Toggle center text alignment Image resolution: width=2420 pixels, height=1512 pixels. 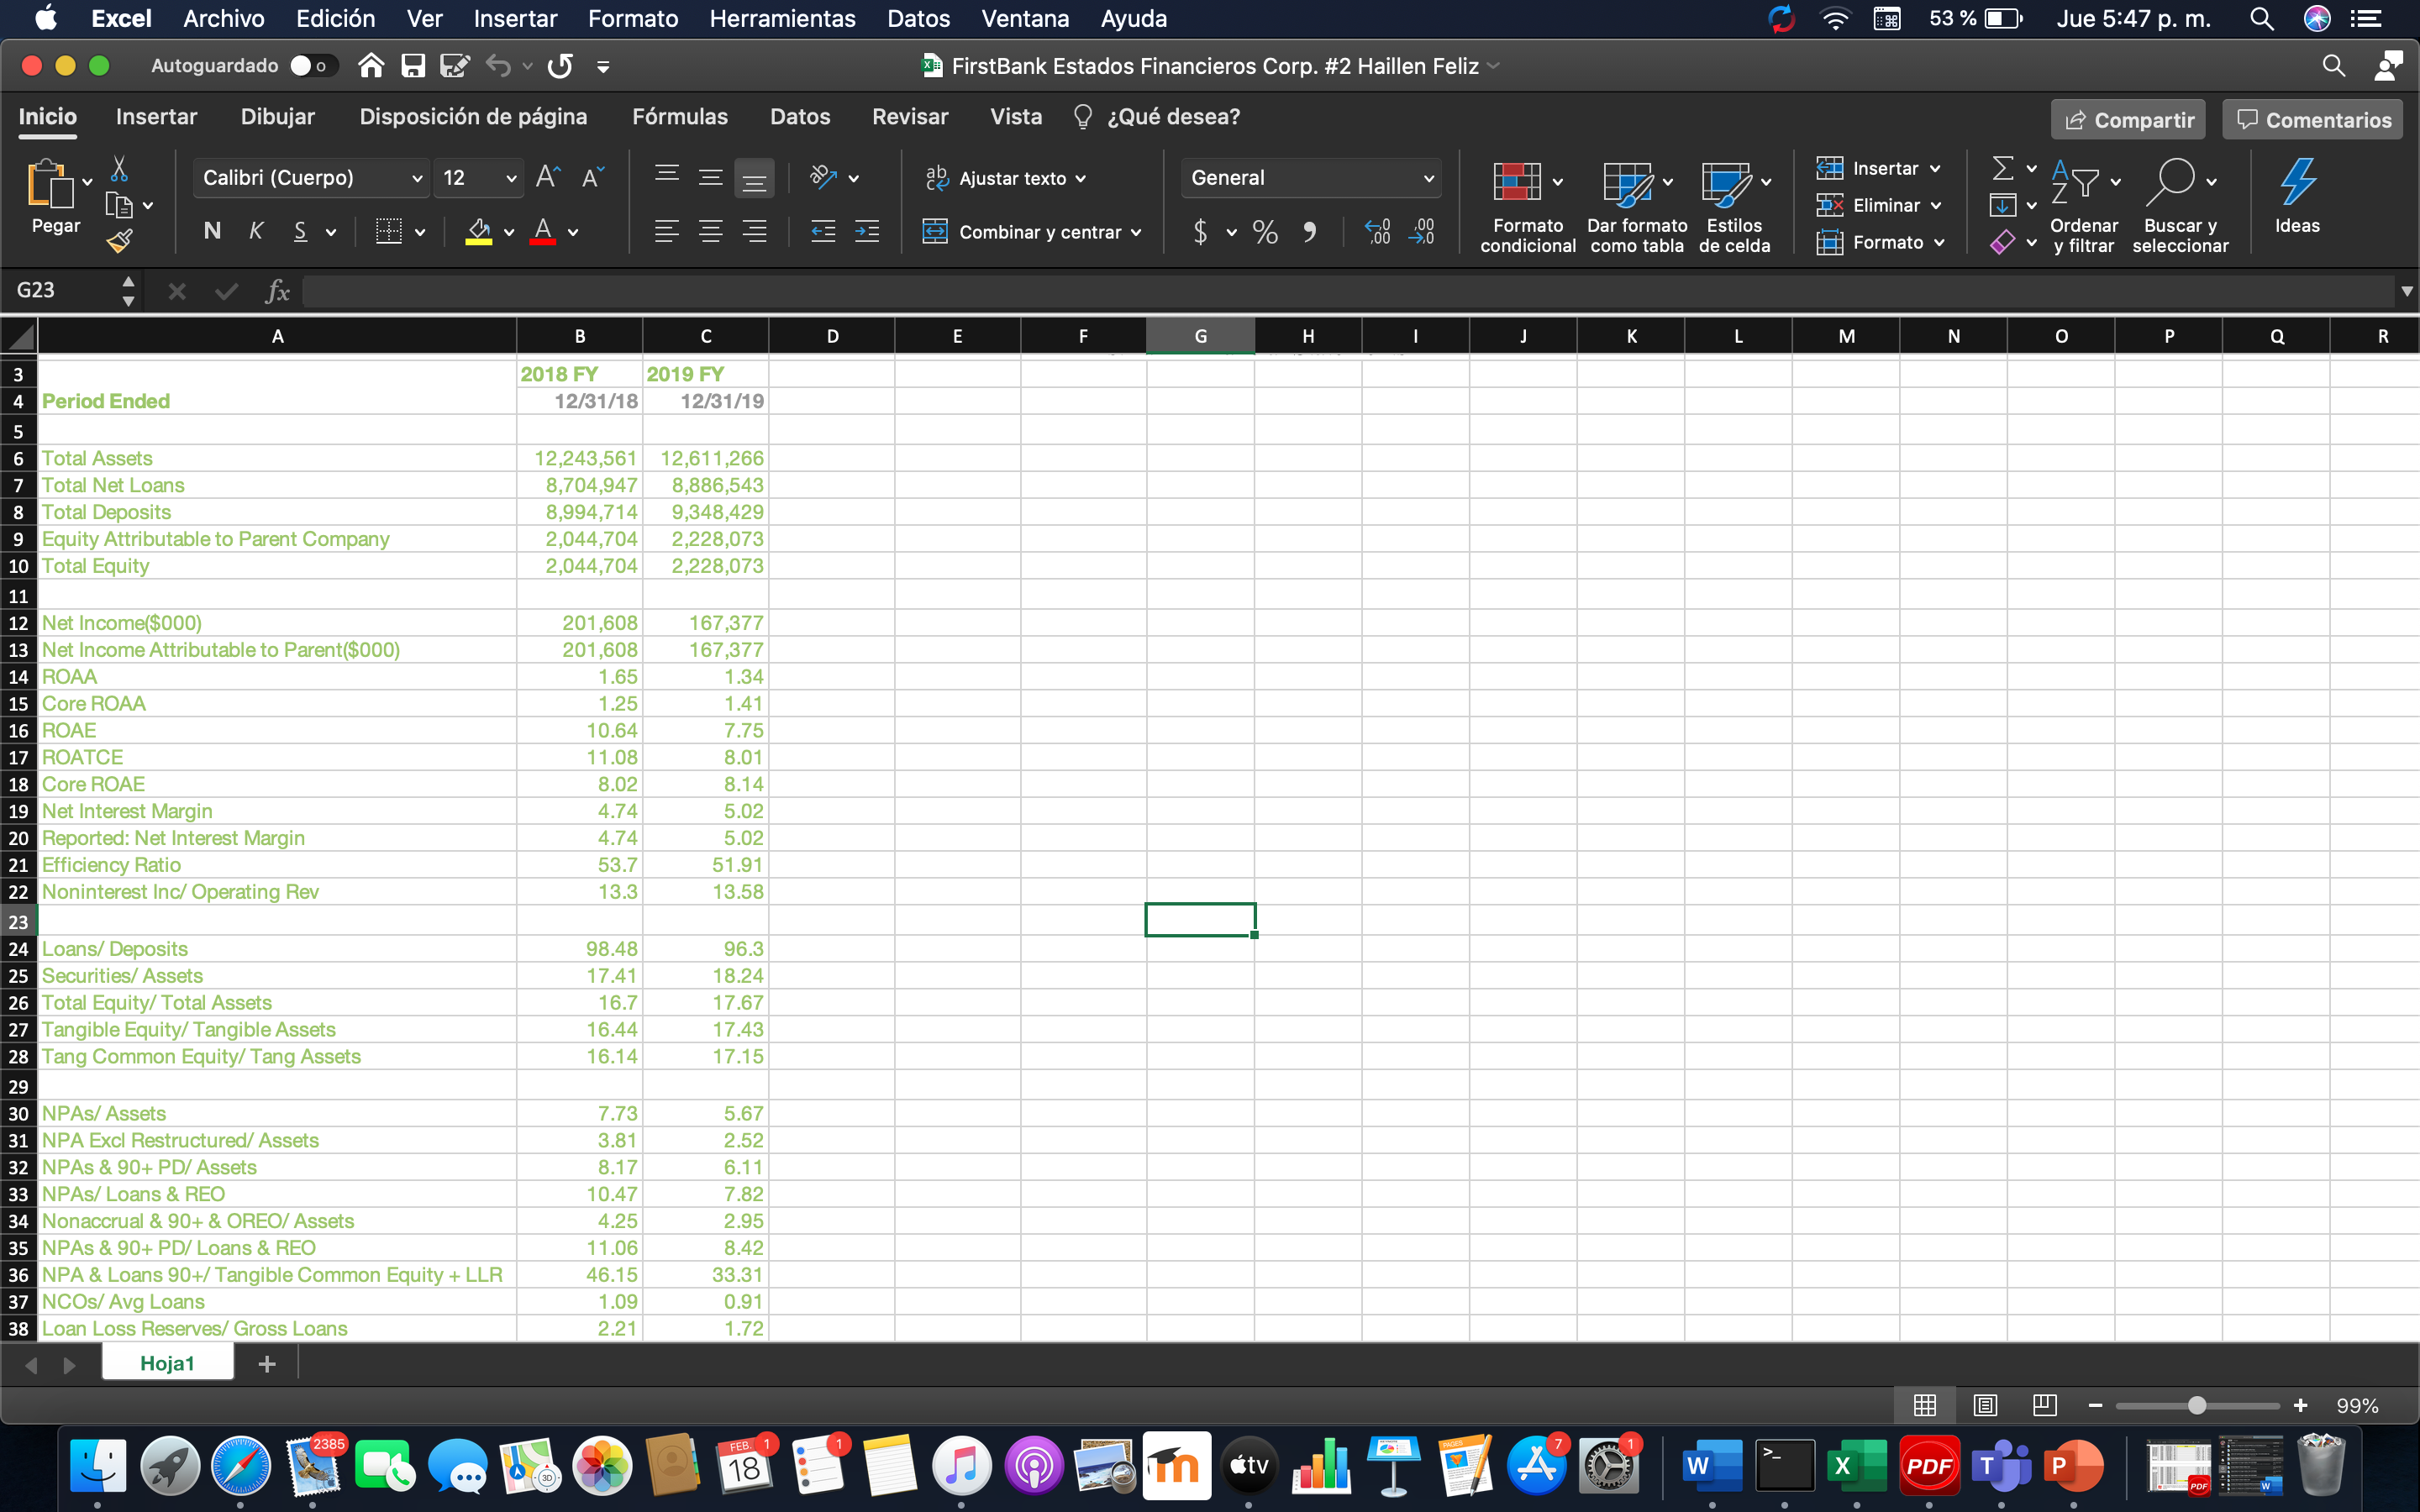click(711, 231)
